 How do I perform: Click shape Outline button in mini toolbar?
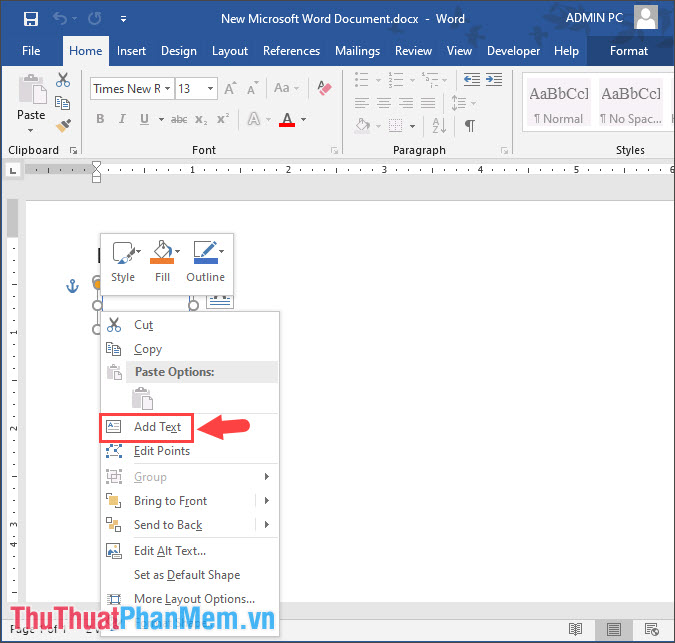click(206, 263)
